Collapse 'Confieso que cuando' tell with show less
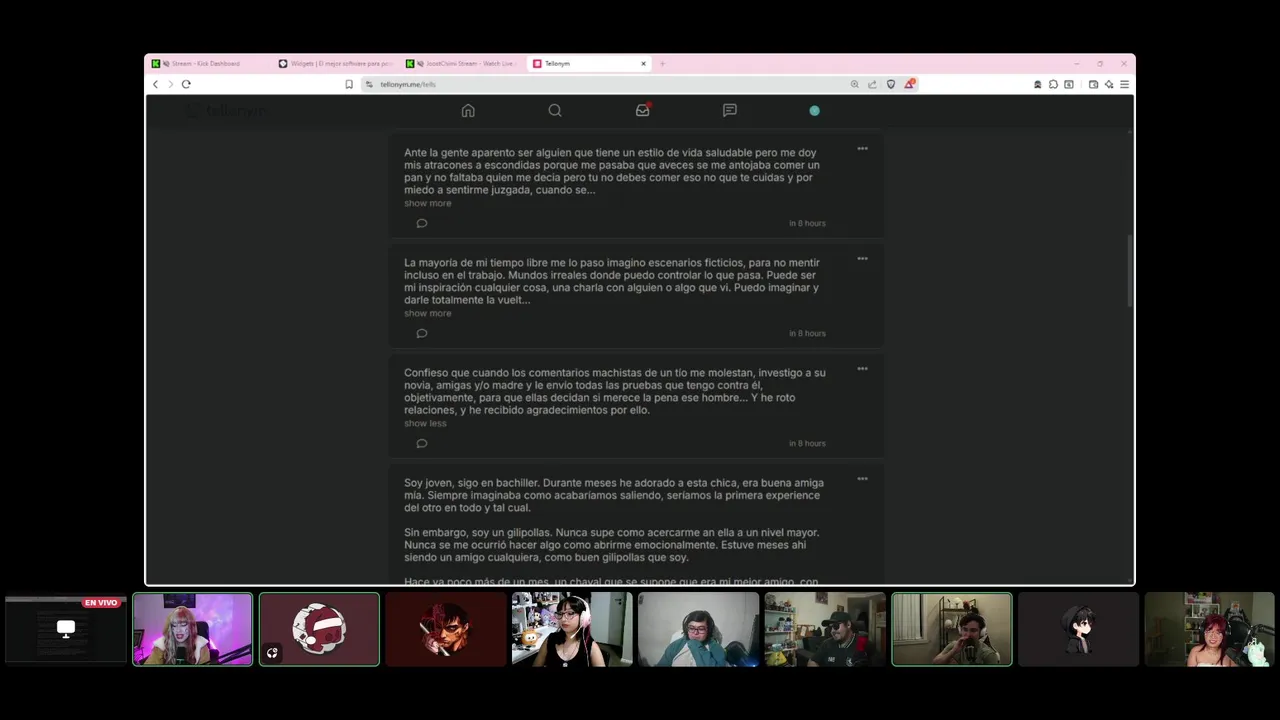This screenshot has width=1280, height=720. 425,423
